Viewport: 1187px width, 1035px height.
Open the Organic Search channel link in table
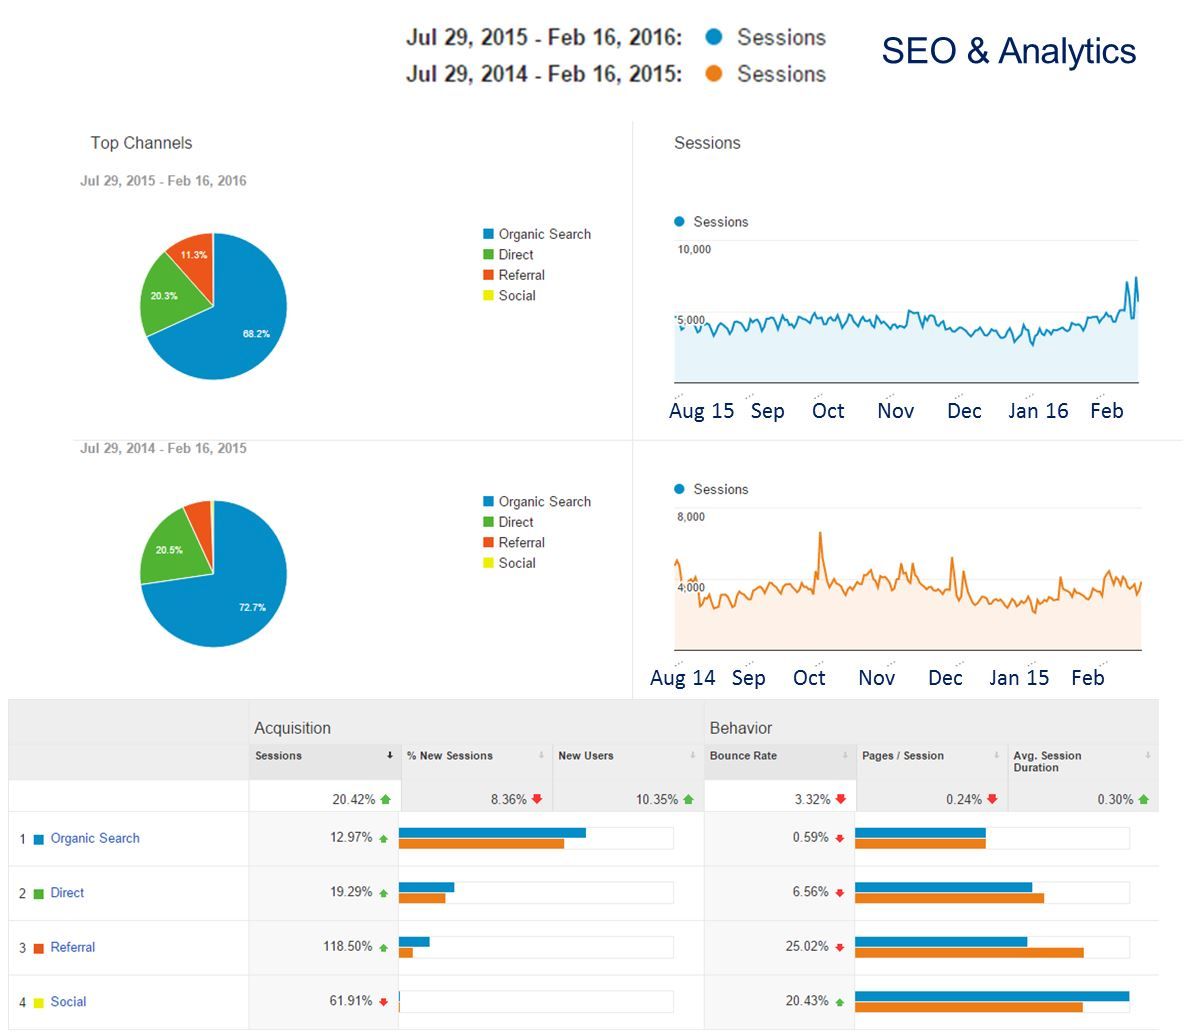[x=95, y=838]
